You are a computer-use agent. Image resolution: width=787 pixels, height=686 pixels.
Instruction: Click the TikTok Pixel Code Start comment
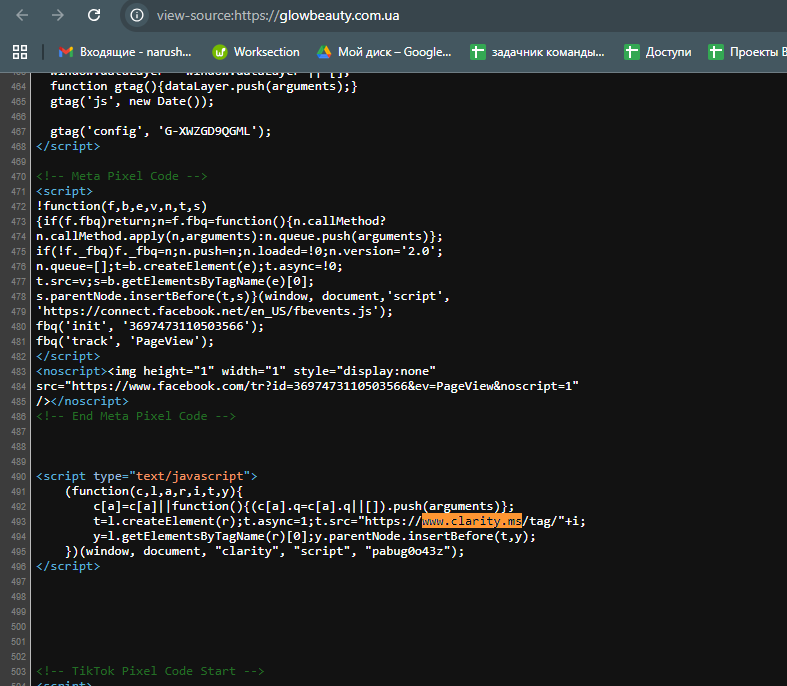(x=150, y=671)
